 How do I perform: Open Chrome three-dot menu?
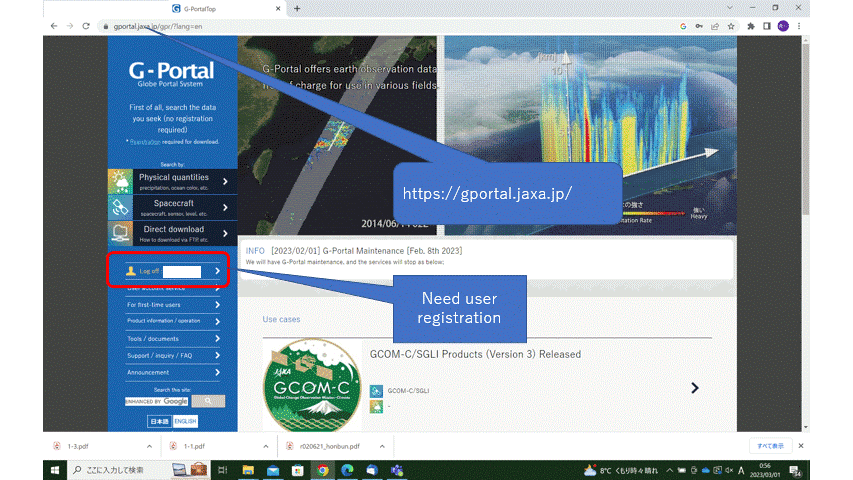[799, 26]
